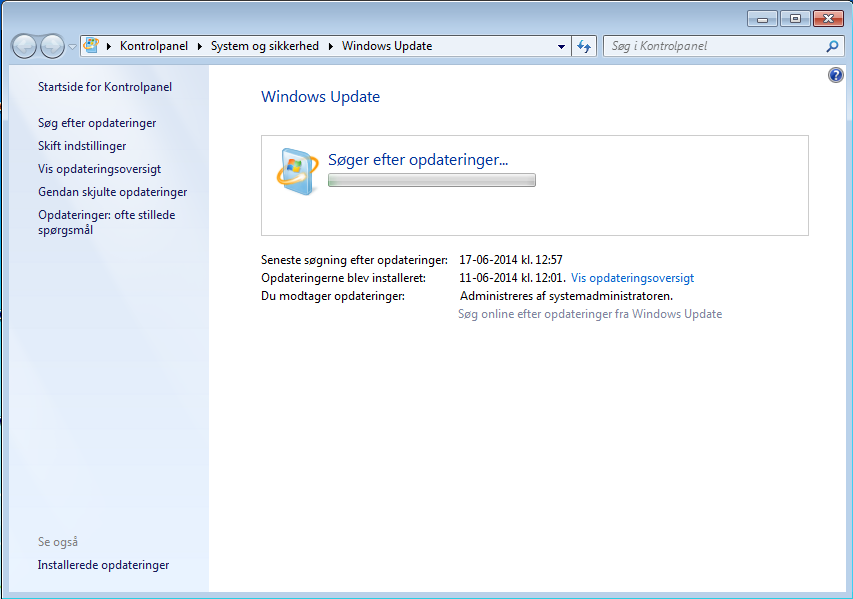
Task: Click the Control Panel icon in address bar
Action: (91, 46)
